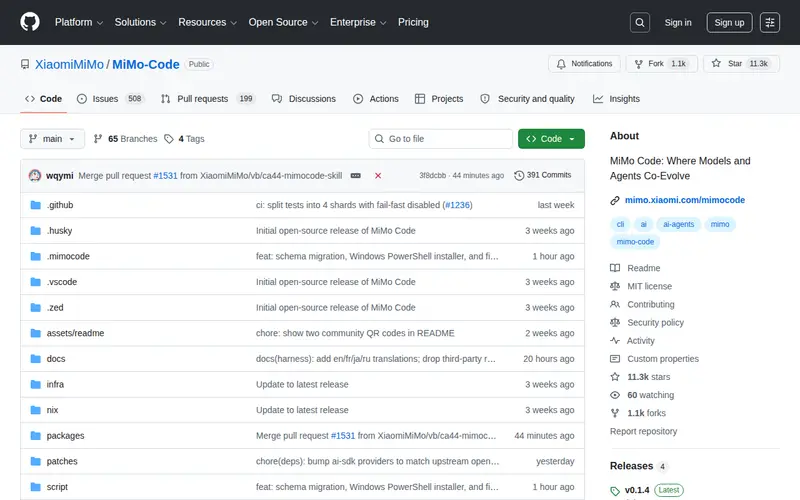
Task: Open mimo.xiaomi.com/mimocode website link
Action: [x=685, y=200]
